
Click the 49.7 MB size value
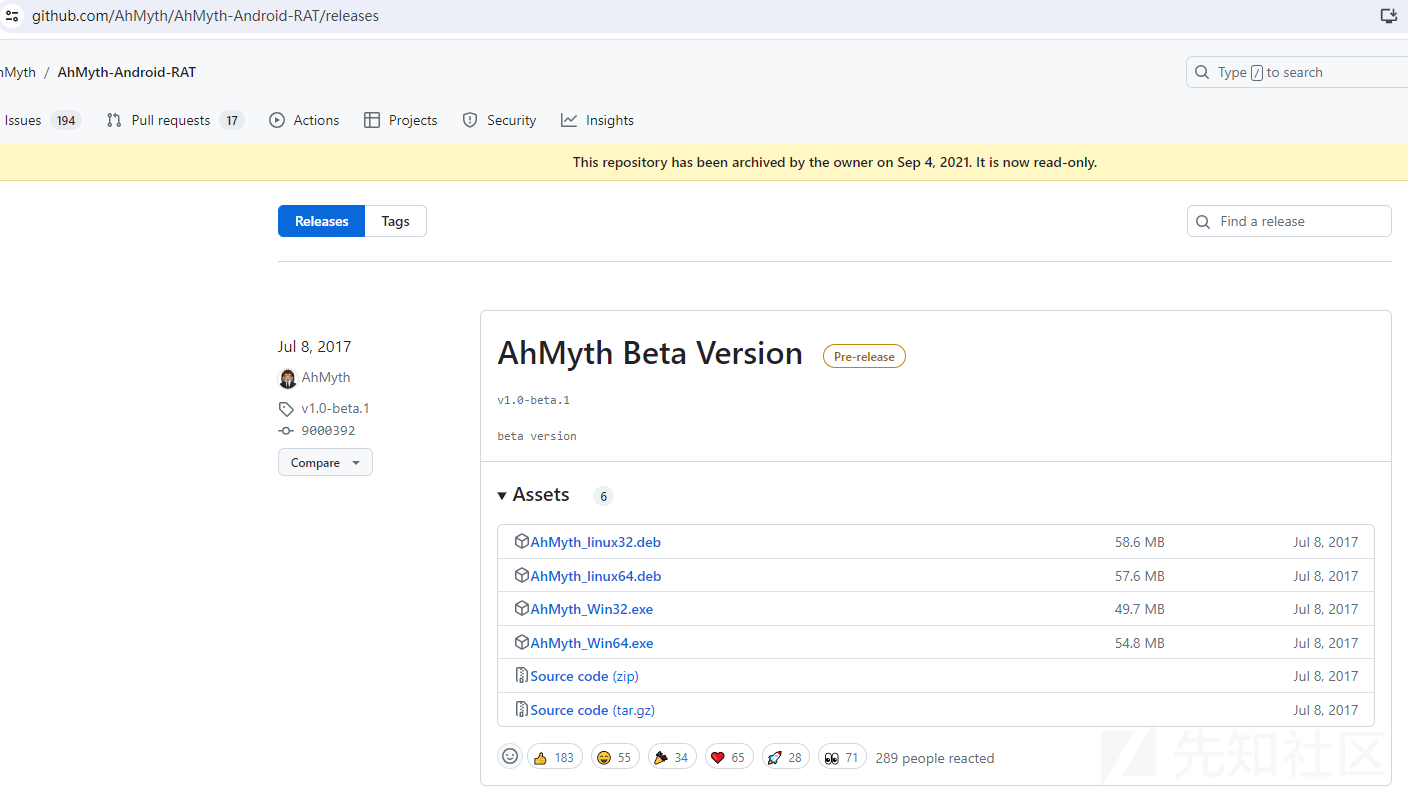(x=1140, y=609)
